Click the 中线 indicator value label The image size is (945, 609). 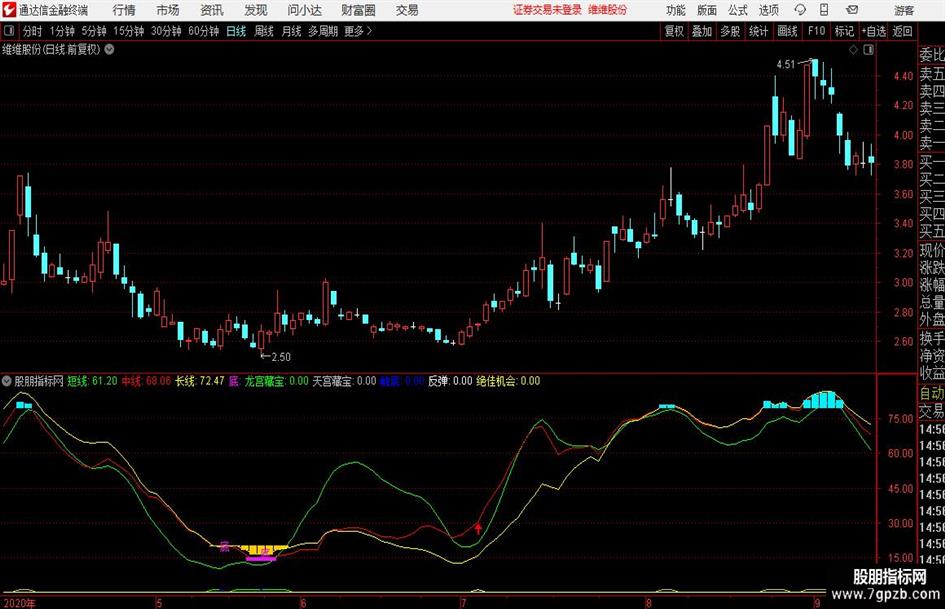click(x=146, y=381)
